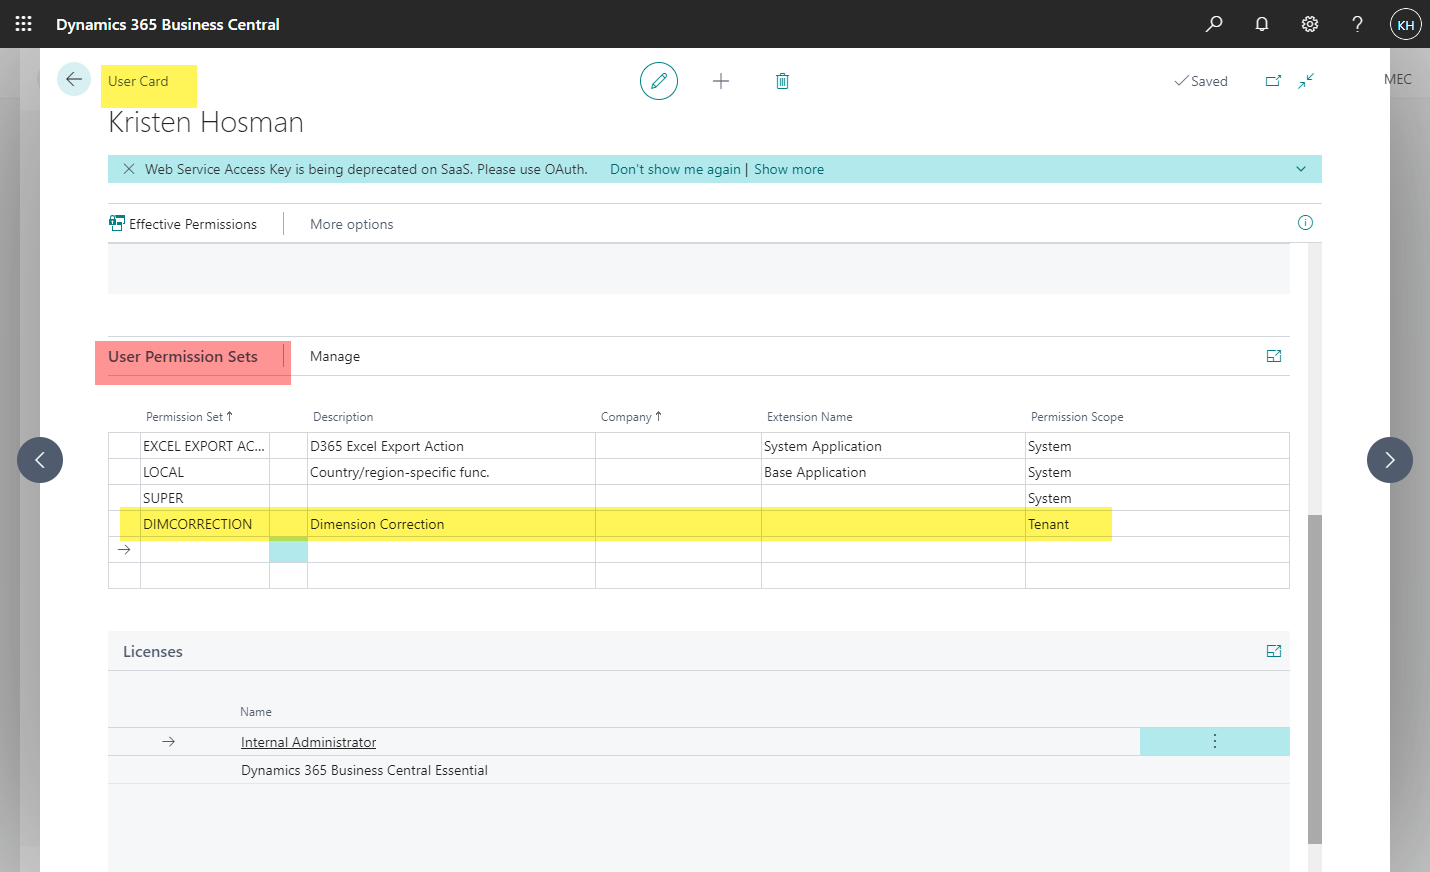Sort by the Company column header

(x=631, y=417)
